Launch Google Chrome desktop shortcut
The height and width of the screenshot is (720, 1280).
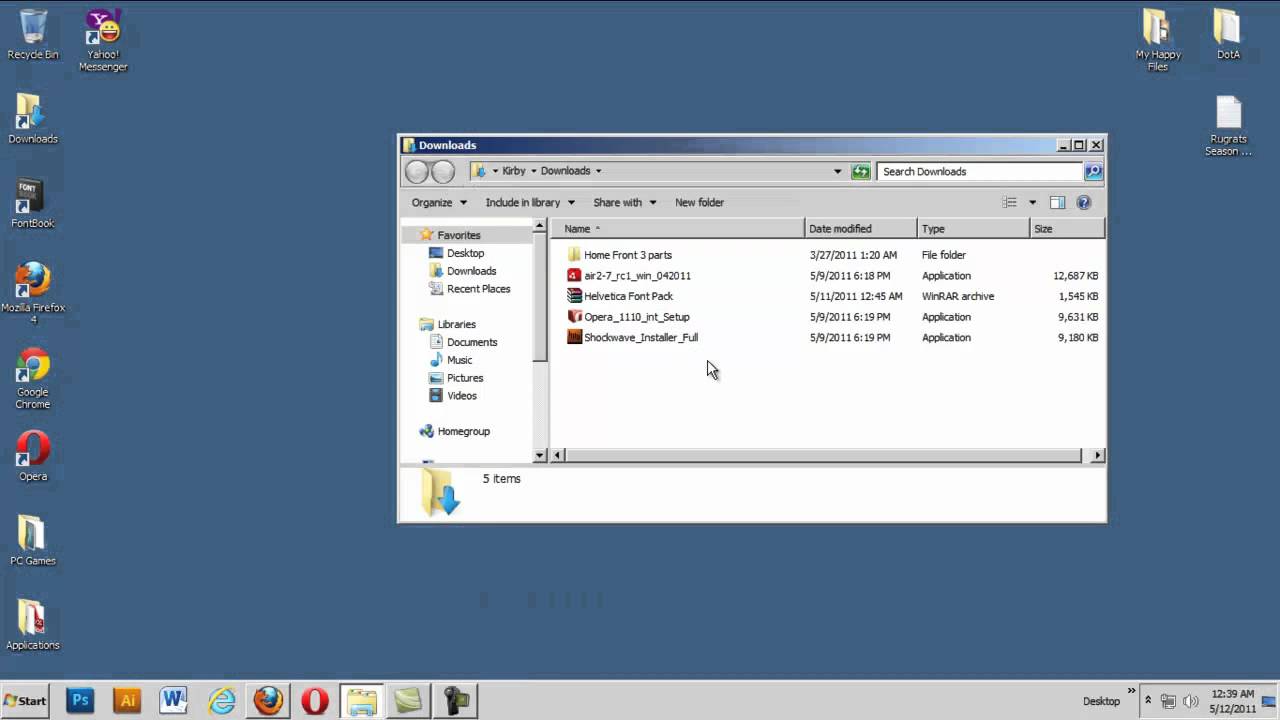click(33, 379)
